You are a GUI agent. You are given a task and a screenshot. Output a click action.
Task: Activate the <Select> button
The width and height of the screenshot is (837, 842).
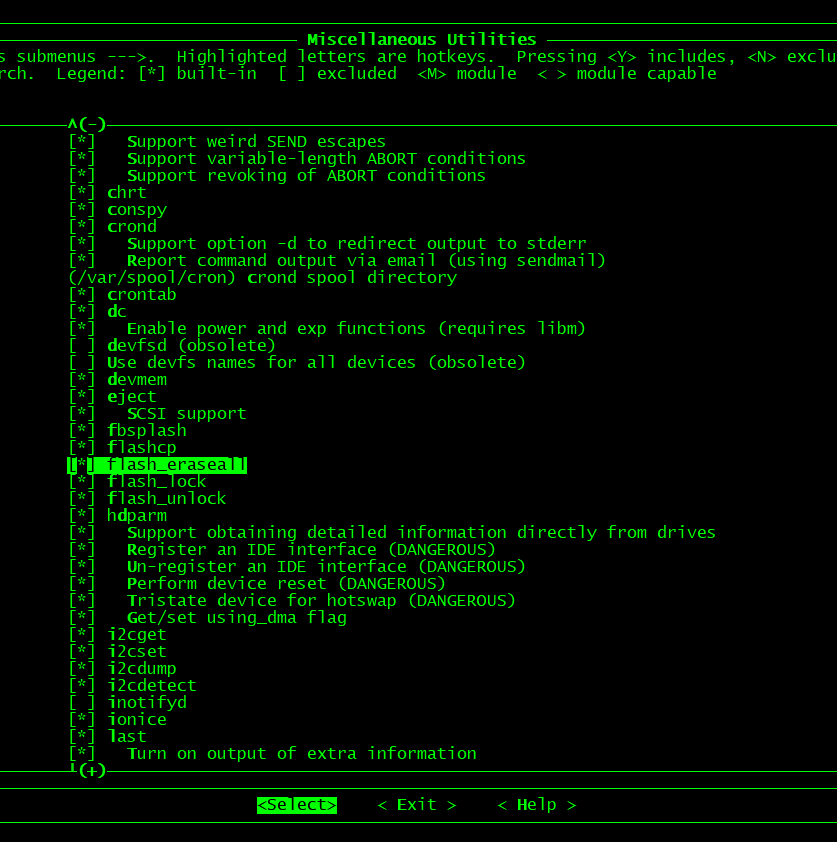pos(296,804)
